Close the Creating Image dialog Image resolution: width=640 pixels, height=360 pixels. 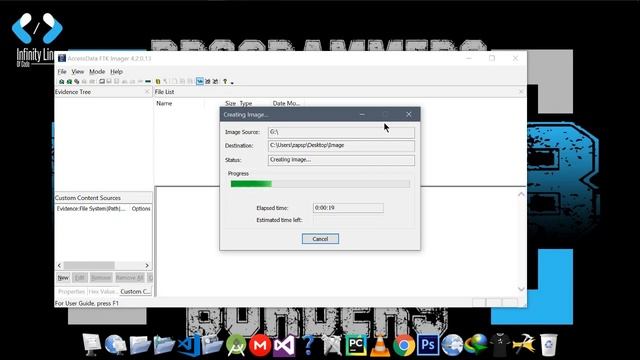[x=409, y=115]
